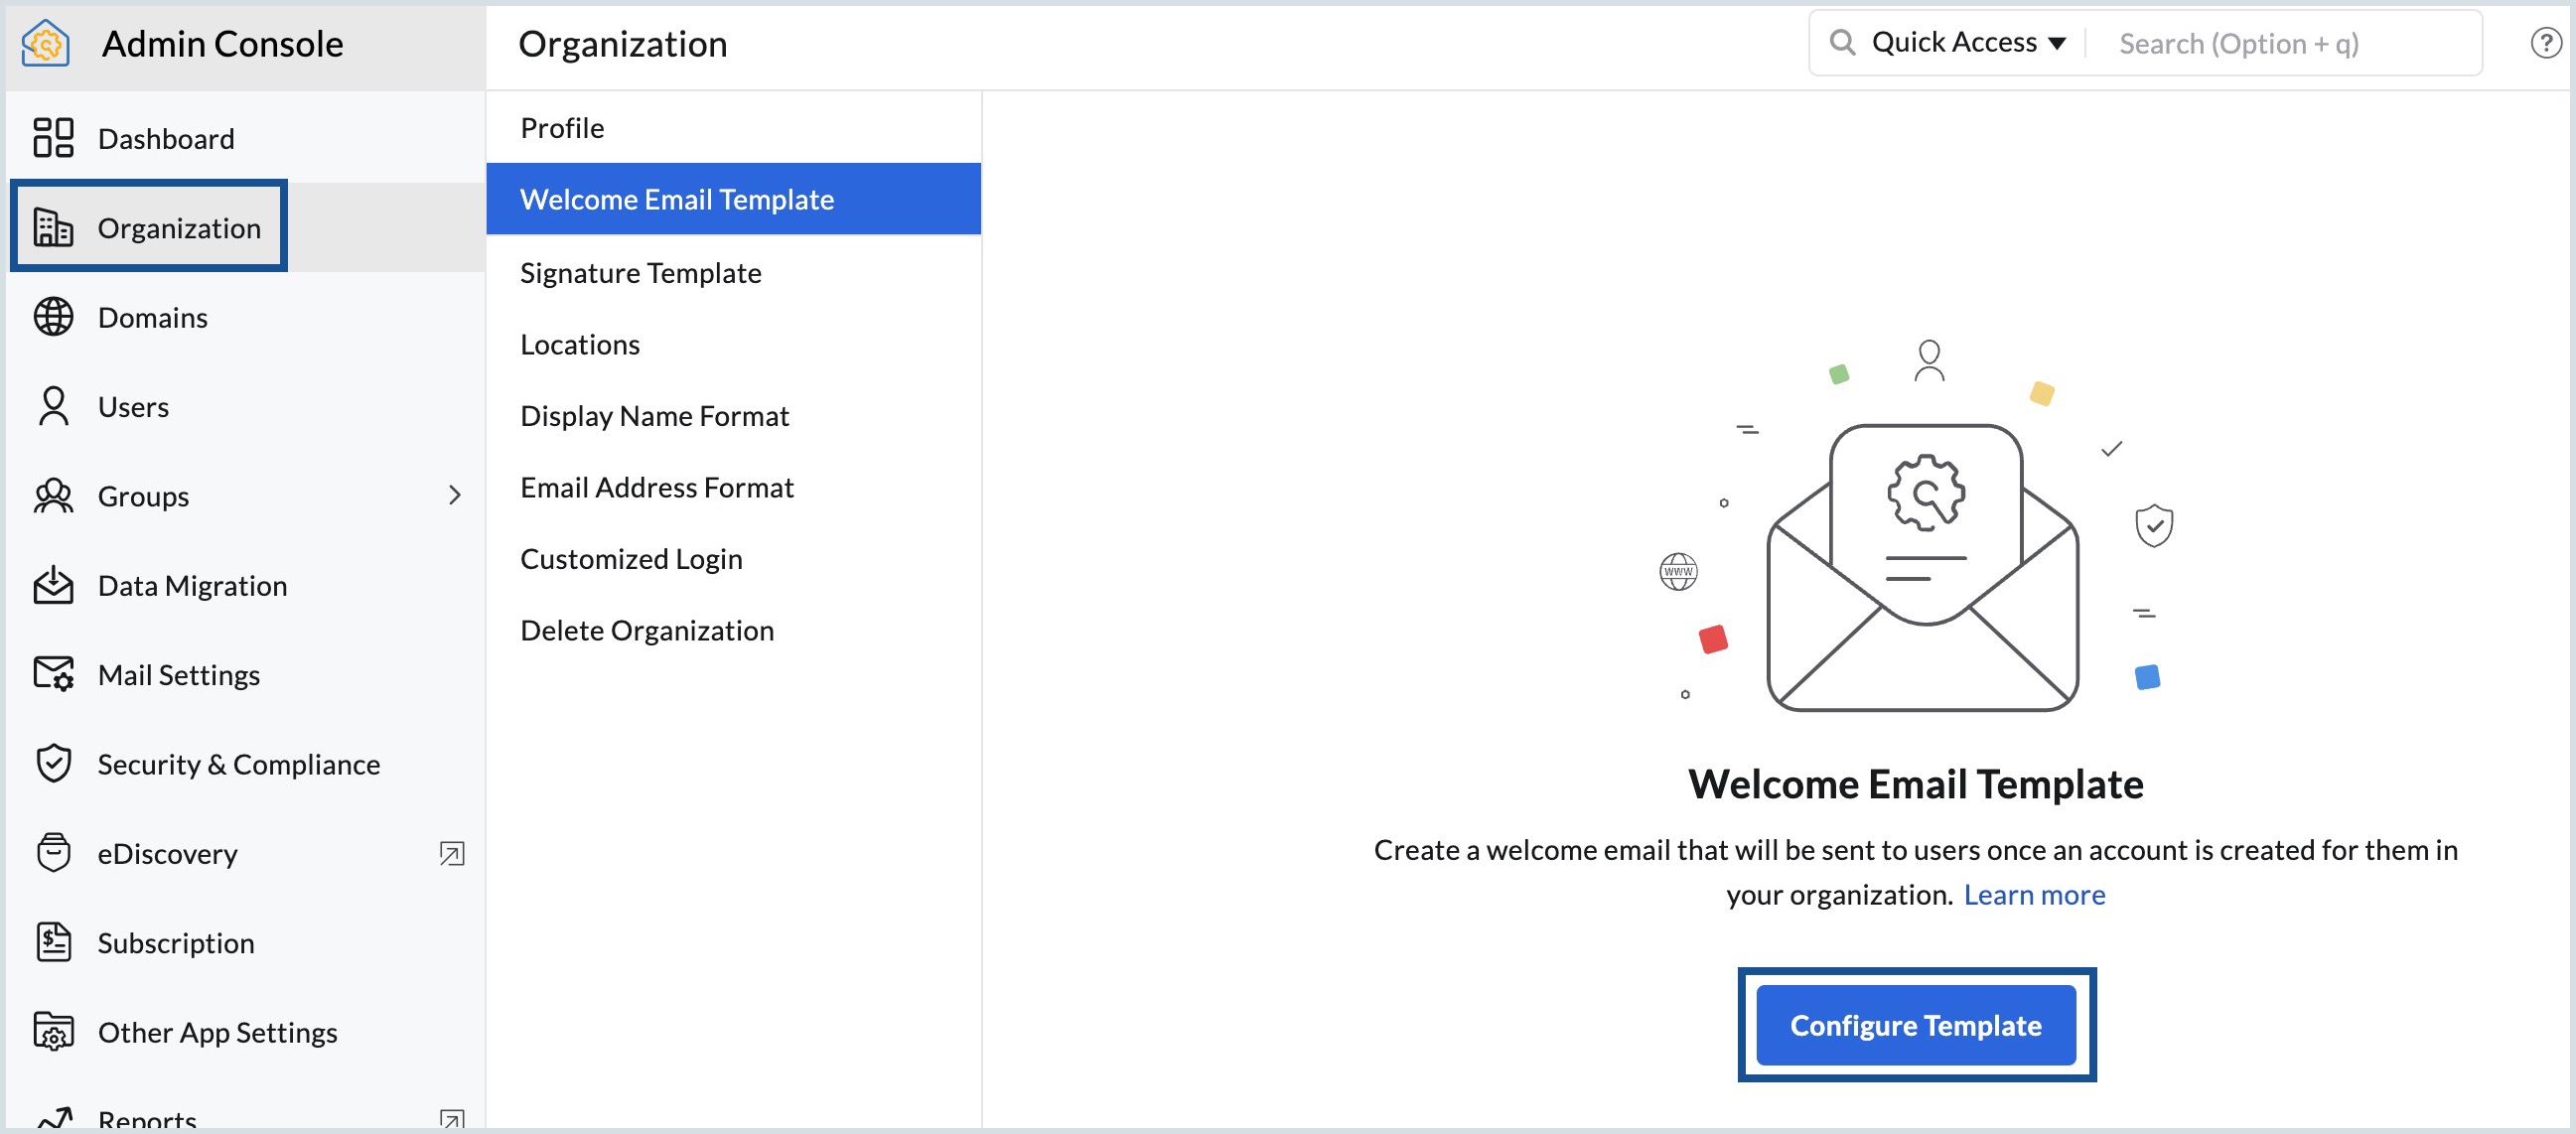Screen dimensions: 2576x1134
Task: Click the Security & Compliance icon in sidebar
Action: click(x=55, y=765)
